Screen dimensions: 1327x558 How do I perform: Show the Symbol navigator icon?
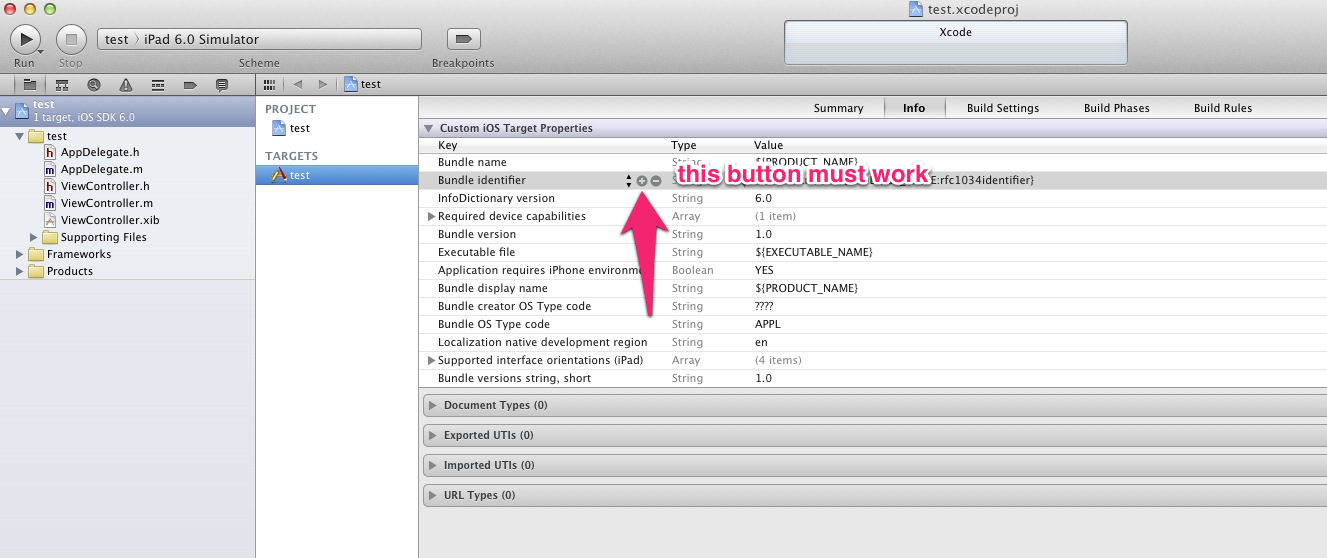(62, 85)
